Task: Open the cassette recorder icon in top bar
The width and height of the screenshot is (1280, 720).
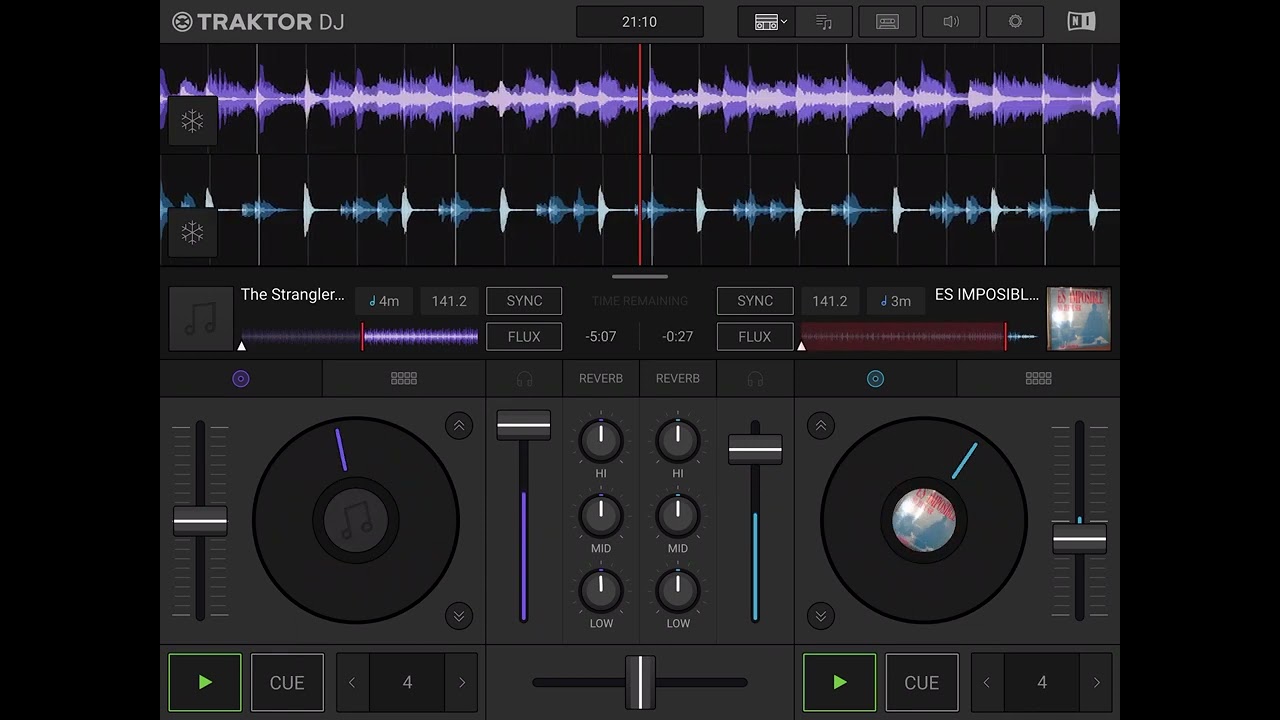Action: [887, 22]
